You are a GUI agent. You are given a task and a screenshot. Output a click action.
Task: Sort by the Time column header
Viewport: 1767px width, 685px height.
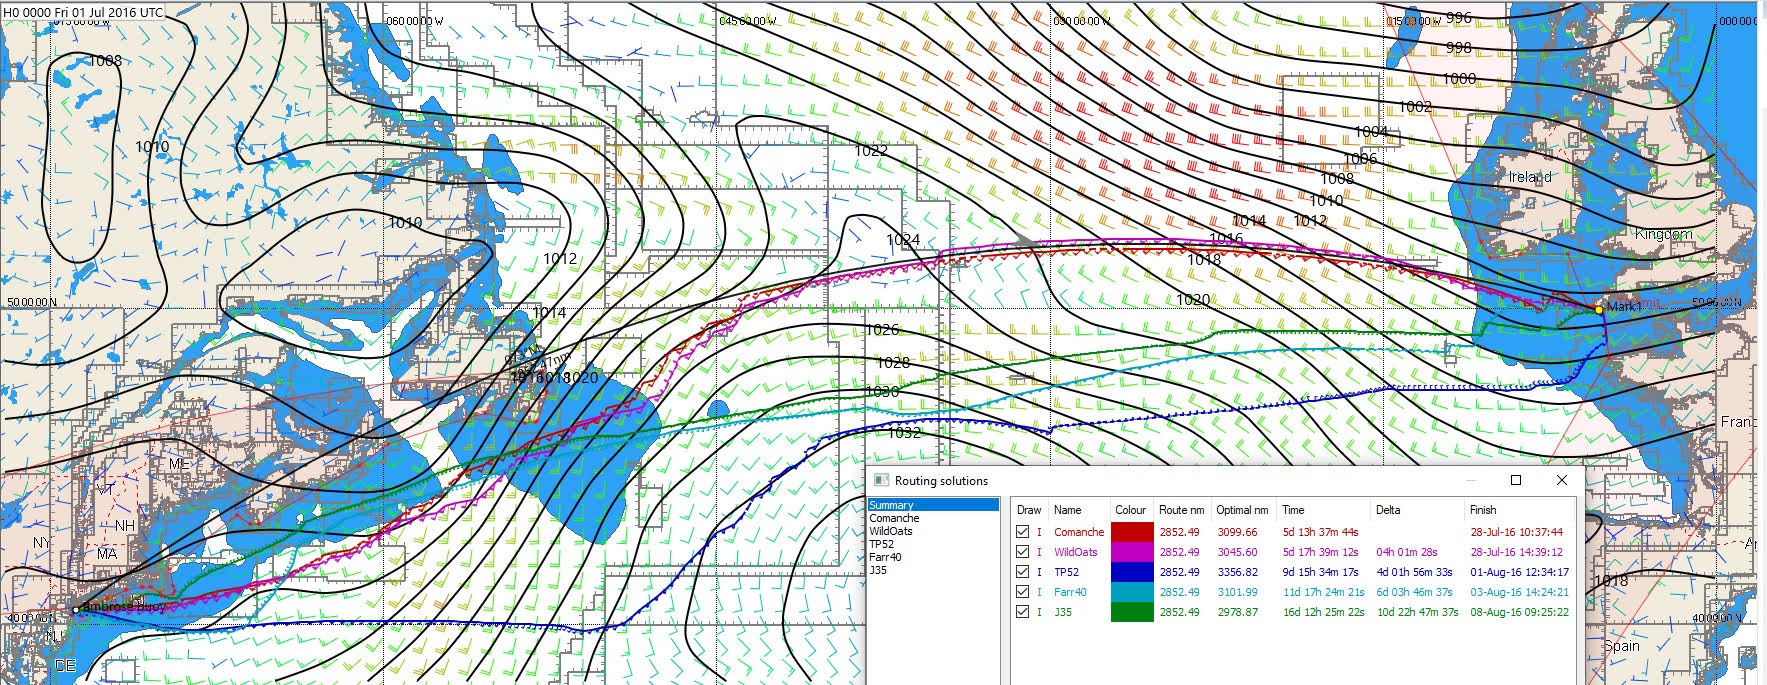click(1293, 510)
